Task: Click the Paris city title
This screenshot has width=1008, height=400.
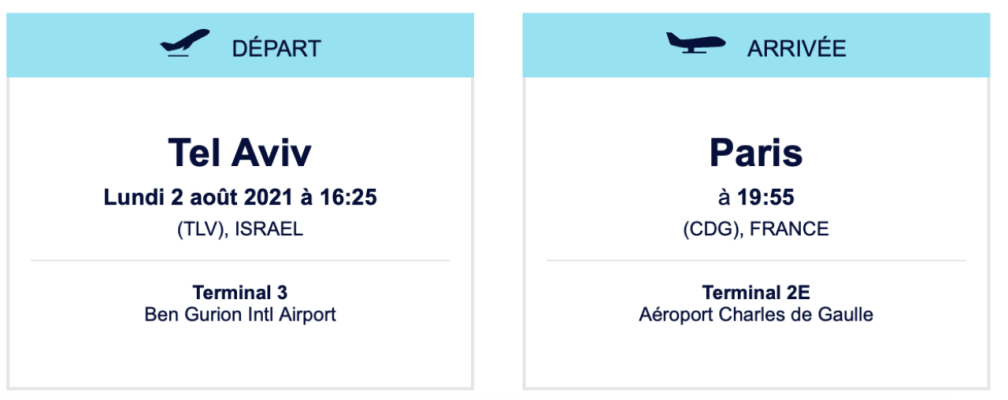Action: [x=756, y=153]
